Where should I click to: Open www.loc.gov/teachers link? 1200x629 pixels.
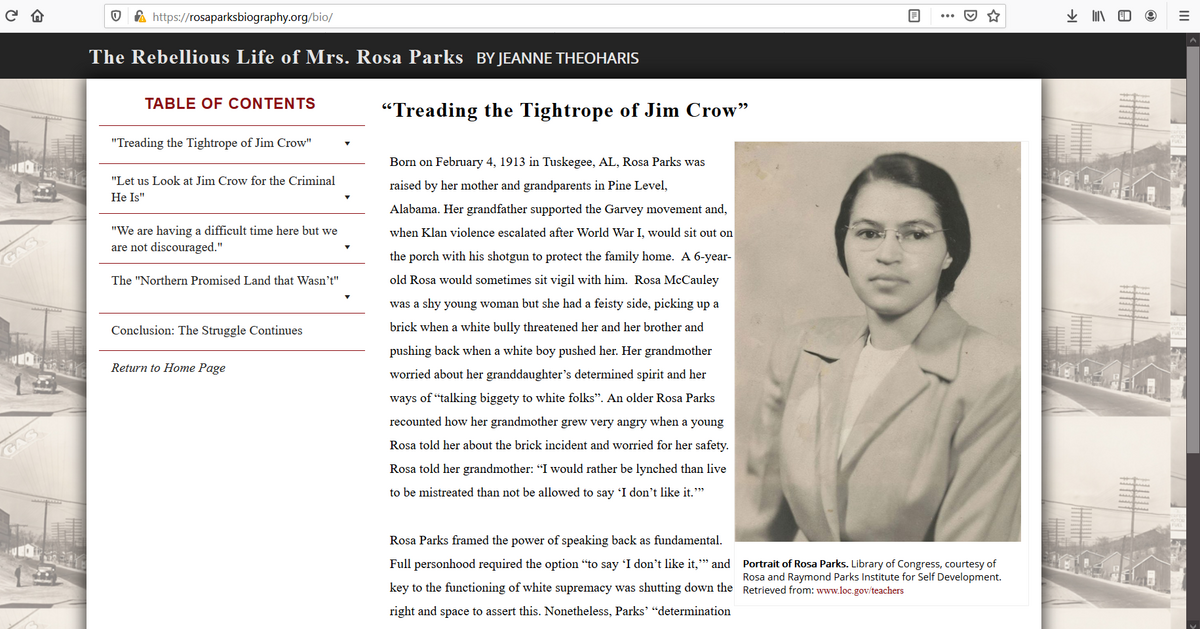(860, 590)
